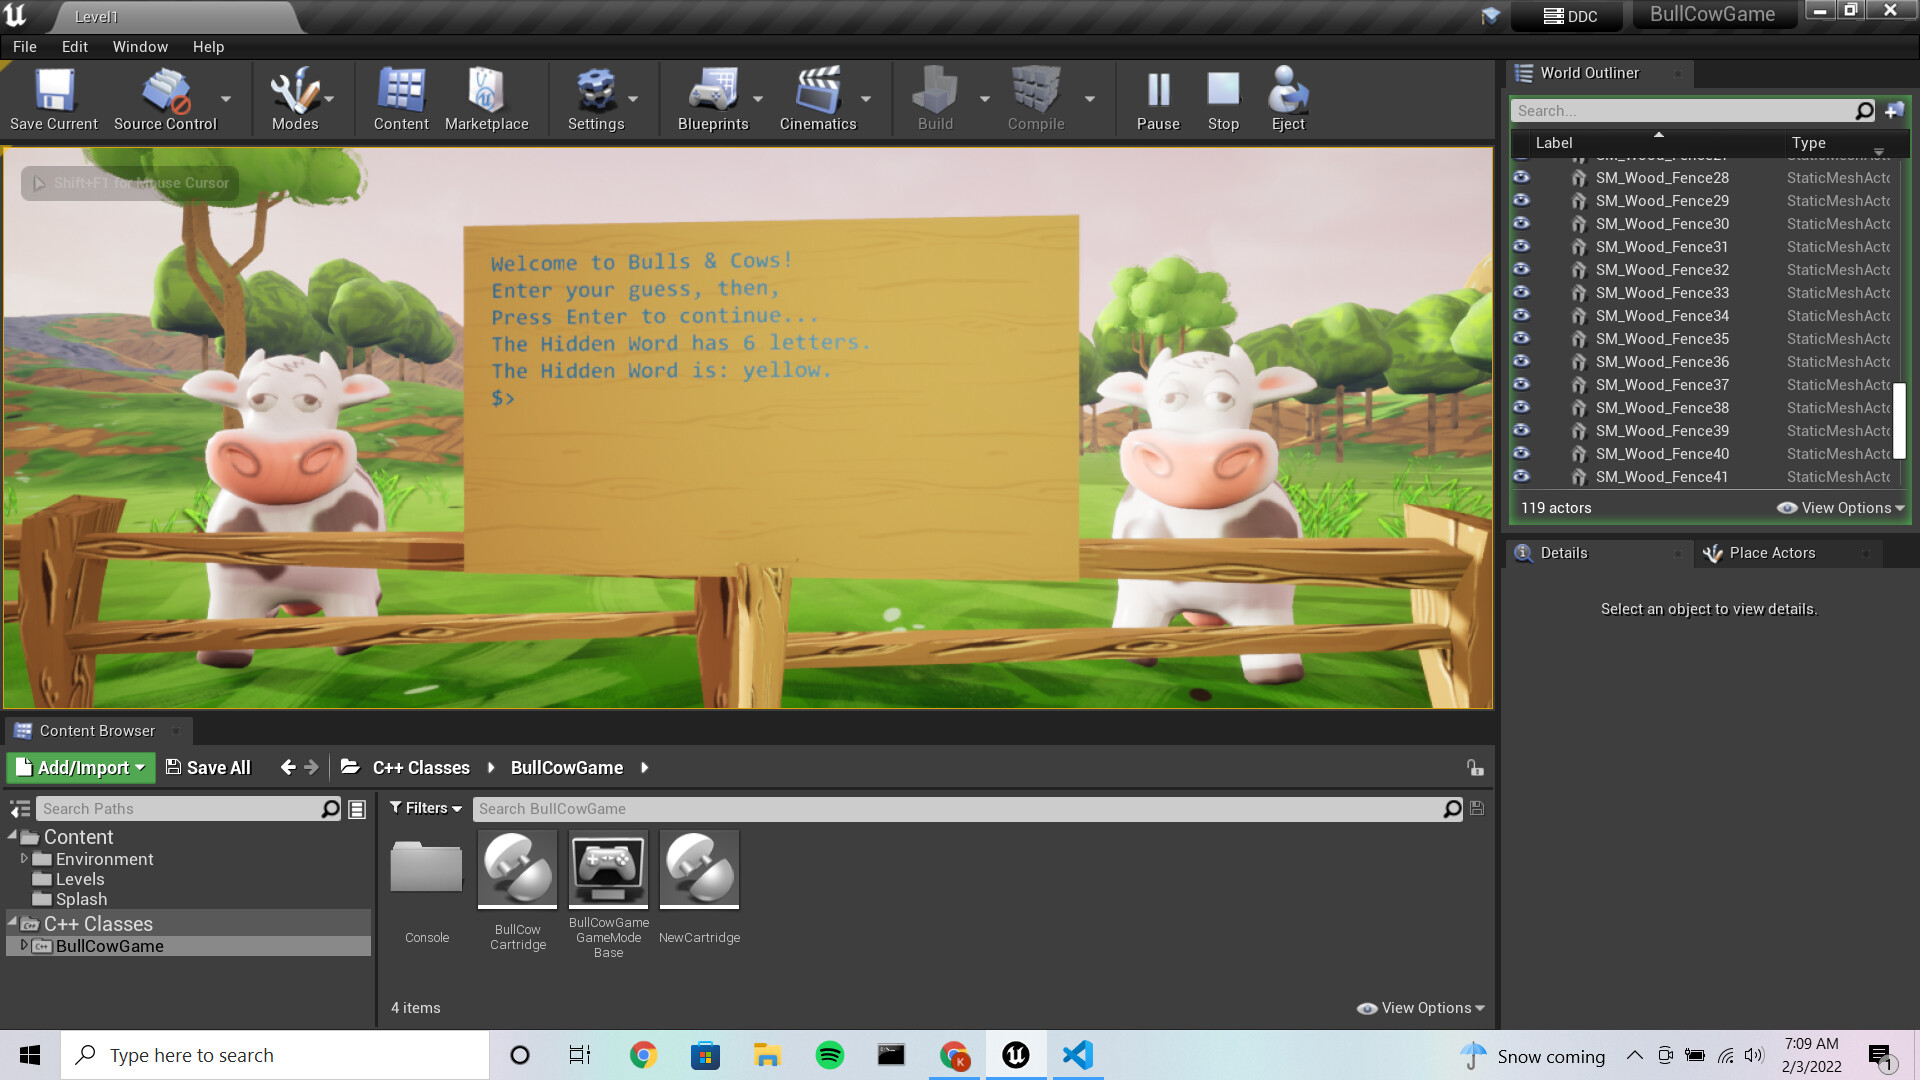
Task: Click the Cinematics clapperboard icon
Action: tap(818, 99)
